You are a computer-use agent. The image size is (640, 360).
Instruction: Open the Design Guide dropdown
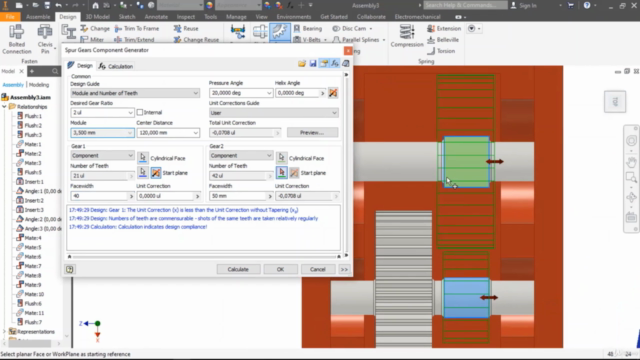(135, 93)
